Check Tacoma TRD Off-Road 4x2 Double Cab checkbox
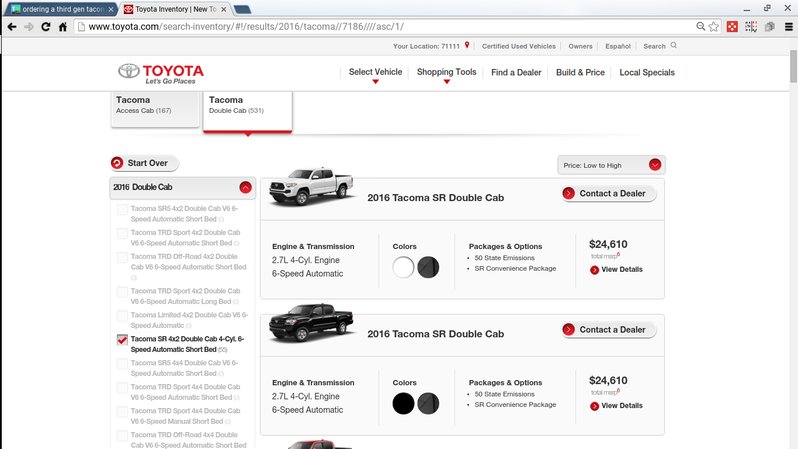The width and height of the screenshot is (798, 449). pyautogui.click(x=122, y=257)
